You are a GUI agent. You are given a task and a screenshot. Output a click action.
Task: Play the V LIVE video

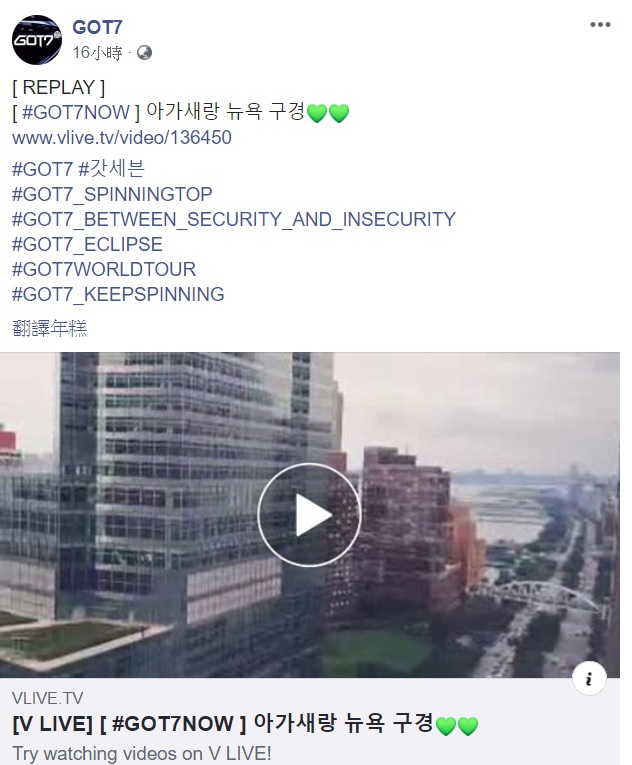pos(309,515)
